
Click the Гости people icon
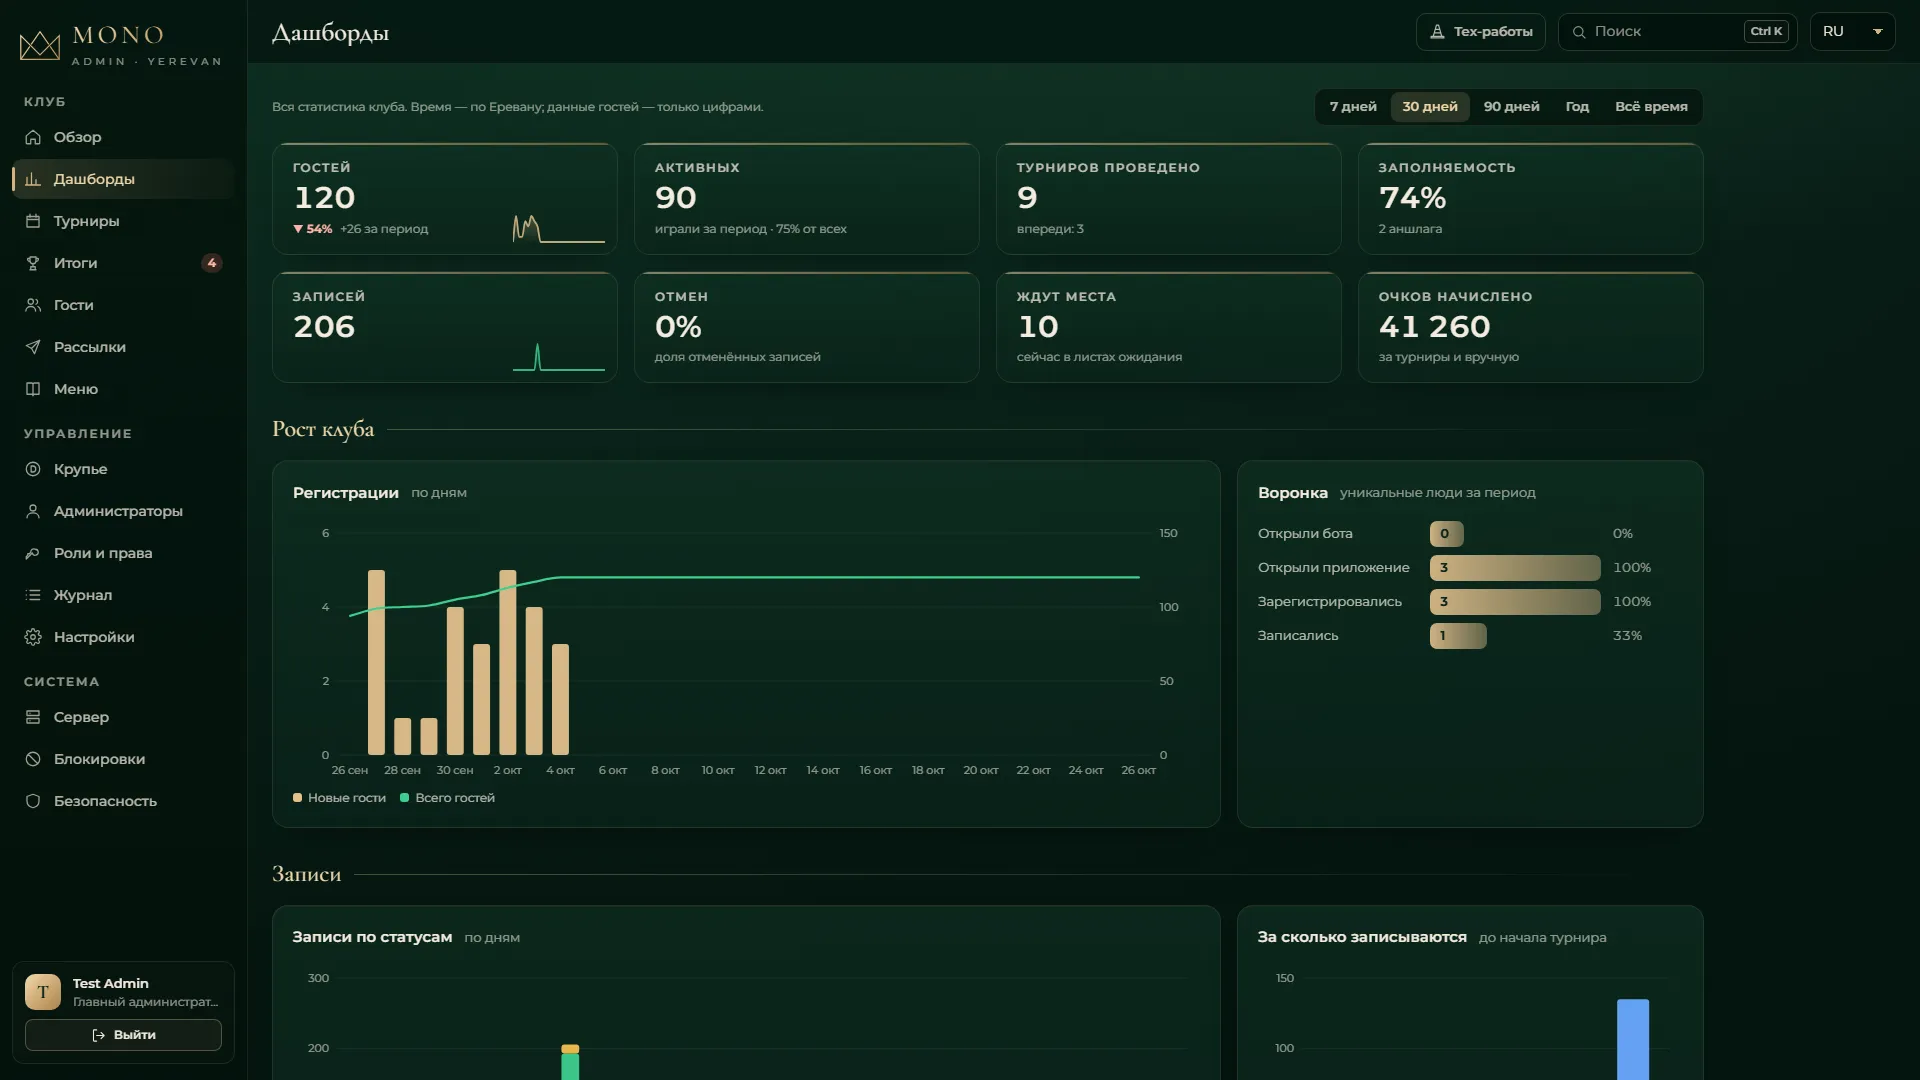point(33,305)
